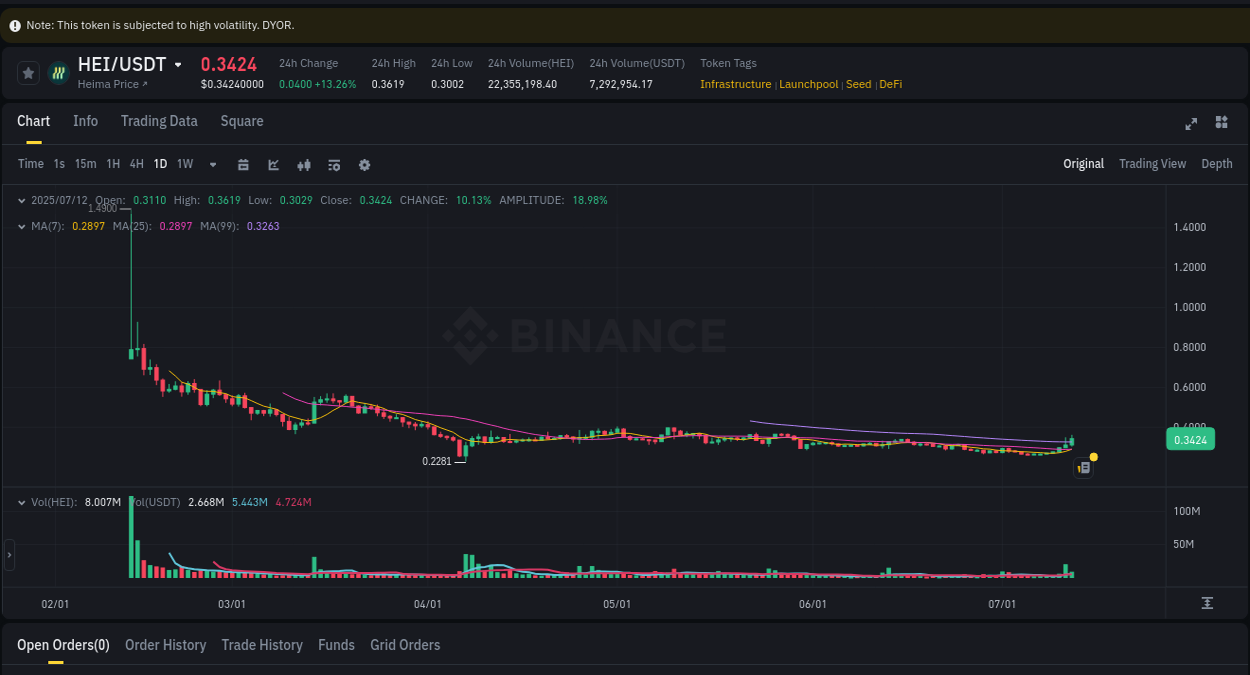The height and width of the screenshot is (675, 1250).
Task: Click the 0.3424 price tag on axis
Action: 1190,439
